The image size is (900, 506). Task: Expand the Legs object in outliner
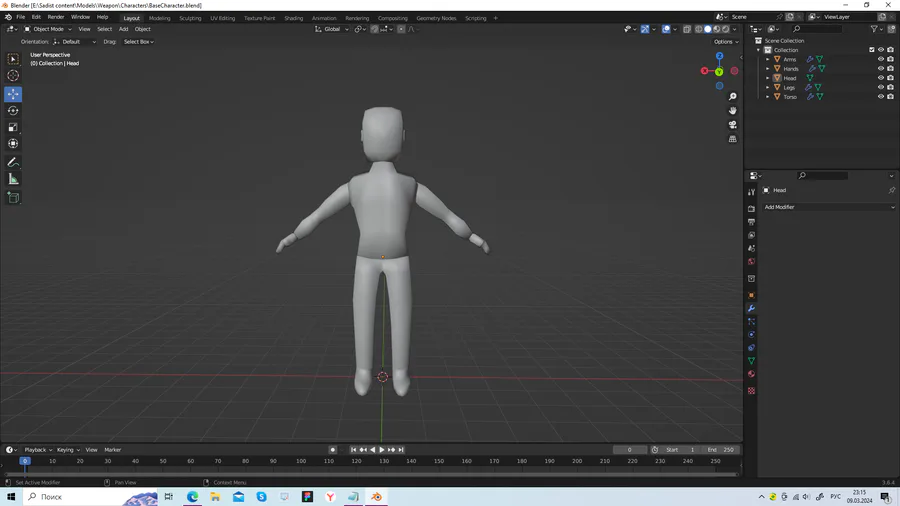pos(768,88)
